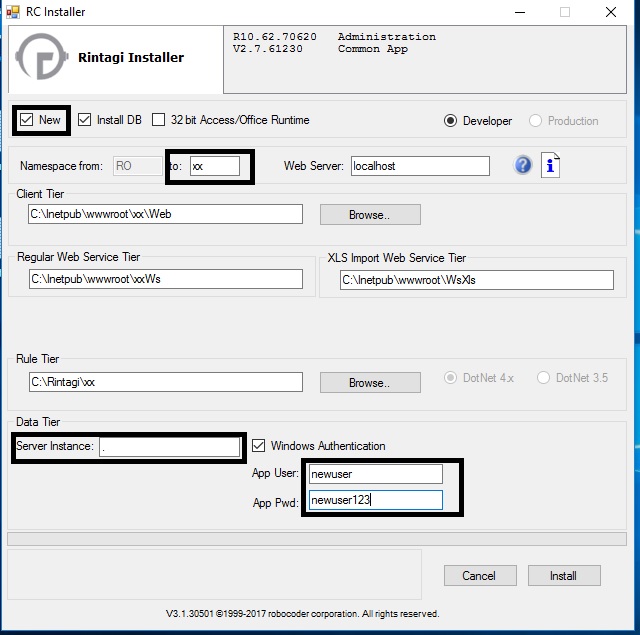The height and width of the screenshot is (635, 640).
Task: Click the Web Server localhost field
Action: click(420, 166)
